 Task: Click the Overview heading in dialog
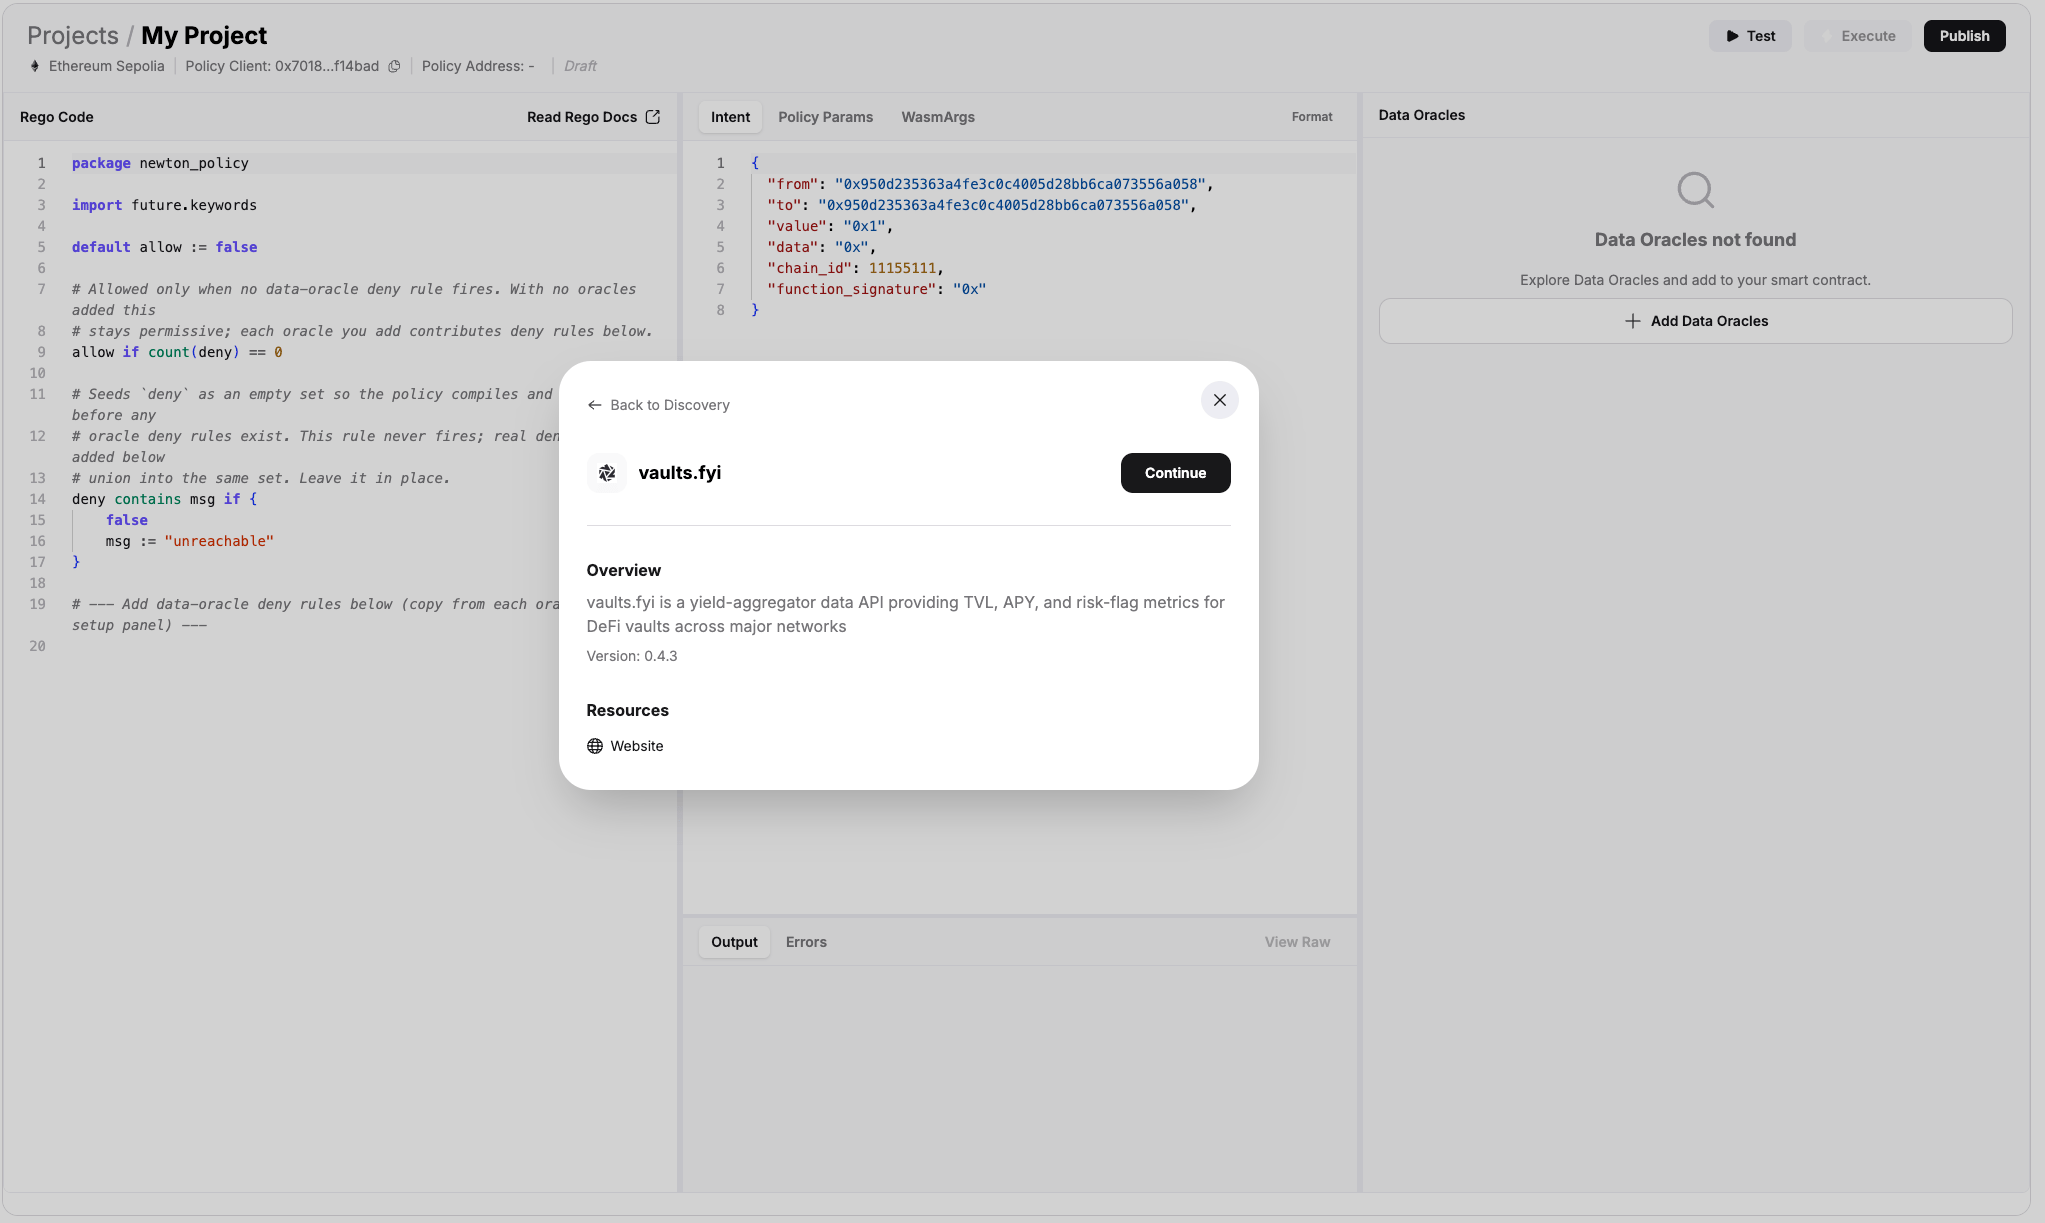coord(624,570)
